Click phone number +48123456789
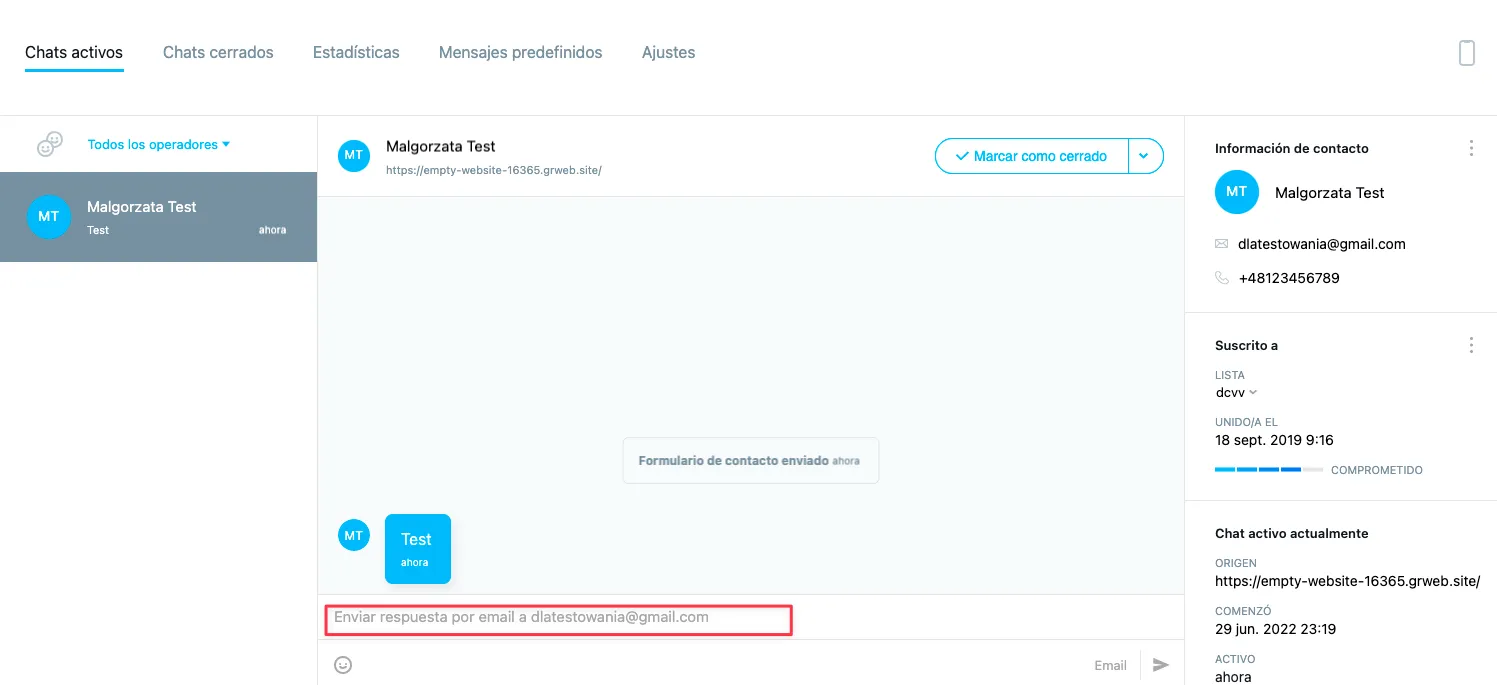The image size is (1497, 685). tap(1289, 278)
